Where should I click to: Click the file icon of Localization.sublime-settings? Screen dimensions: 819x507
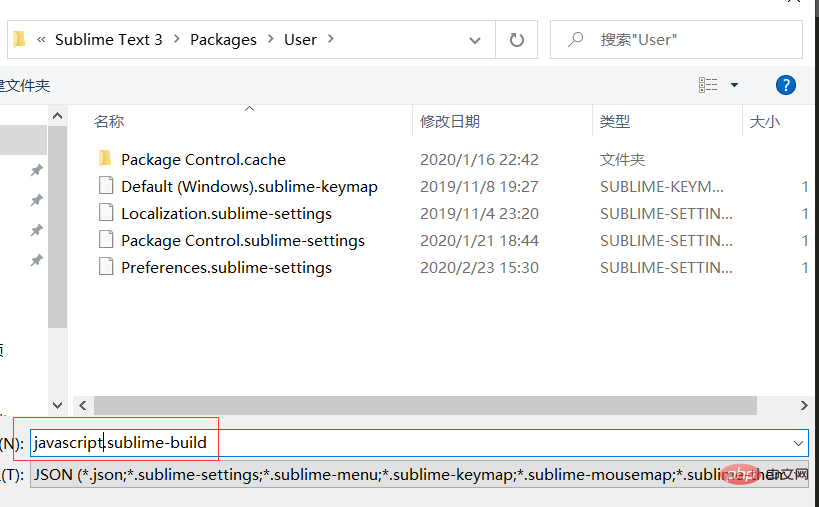point(106,213)
